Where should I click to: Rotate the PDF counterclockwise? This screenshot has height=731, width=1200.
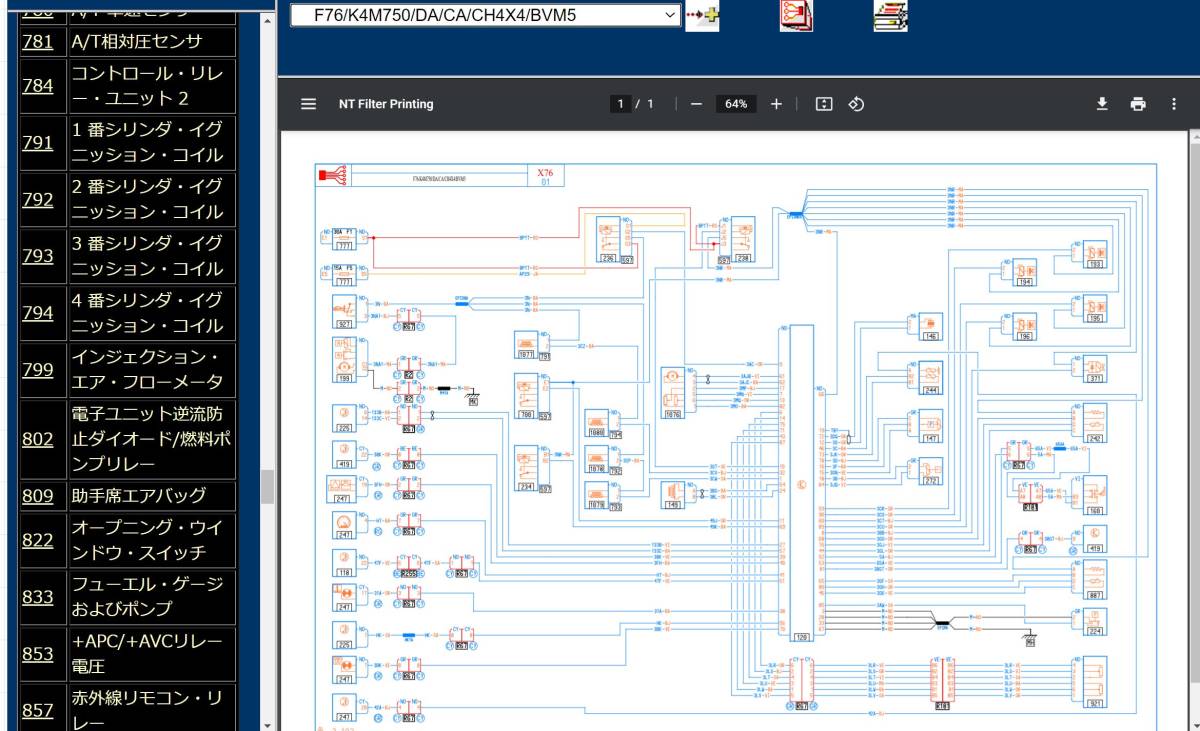tap(856, 104)
